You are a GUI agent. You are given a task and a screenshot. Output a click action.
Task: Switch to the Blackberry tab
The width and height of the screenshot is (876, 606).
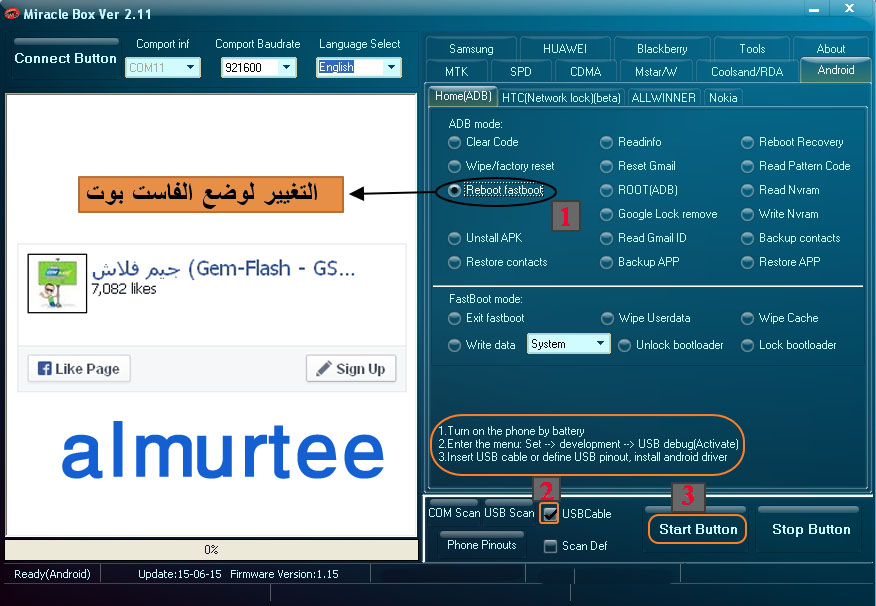click(x=662, y=49)
